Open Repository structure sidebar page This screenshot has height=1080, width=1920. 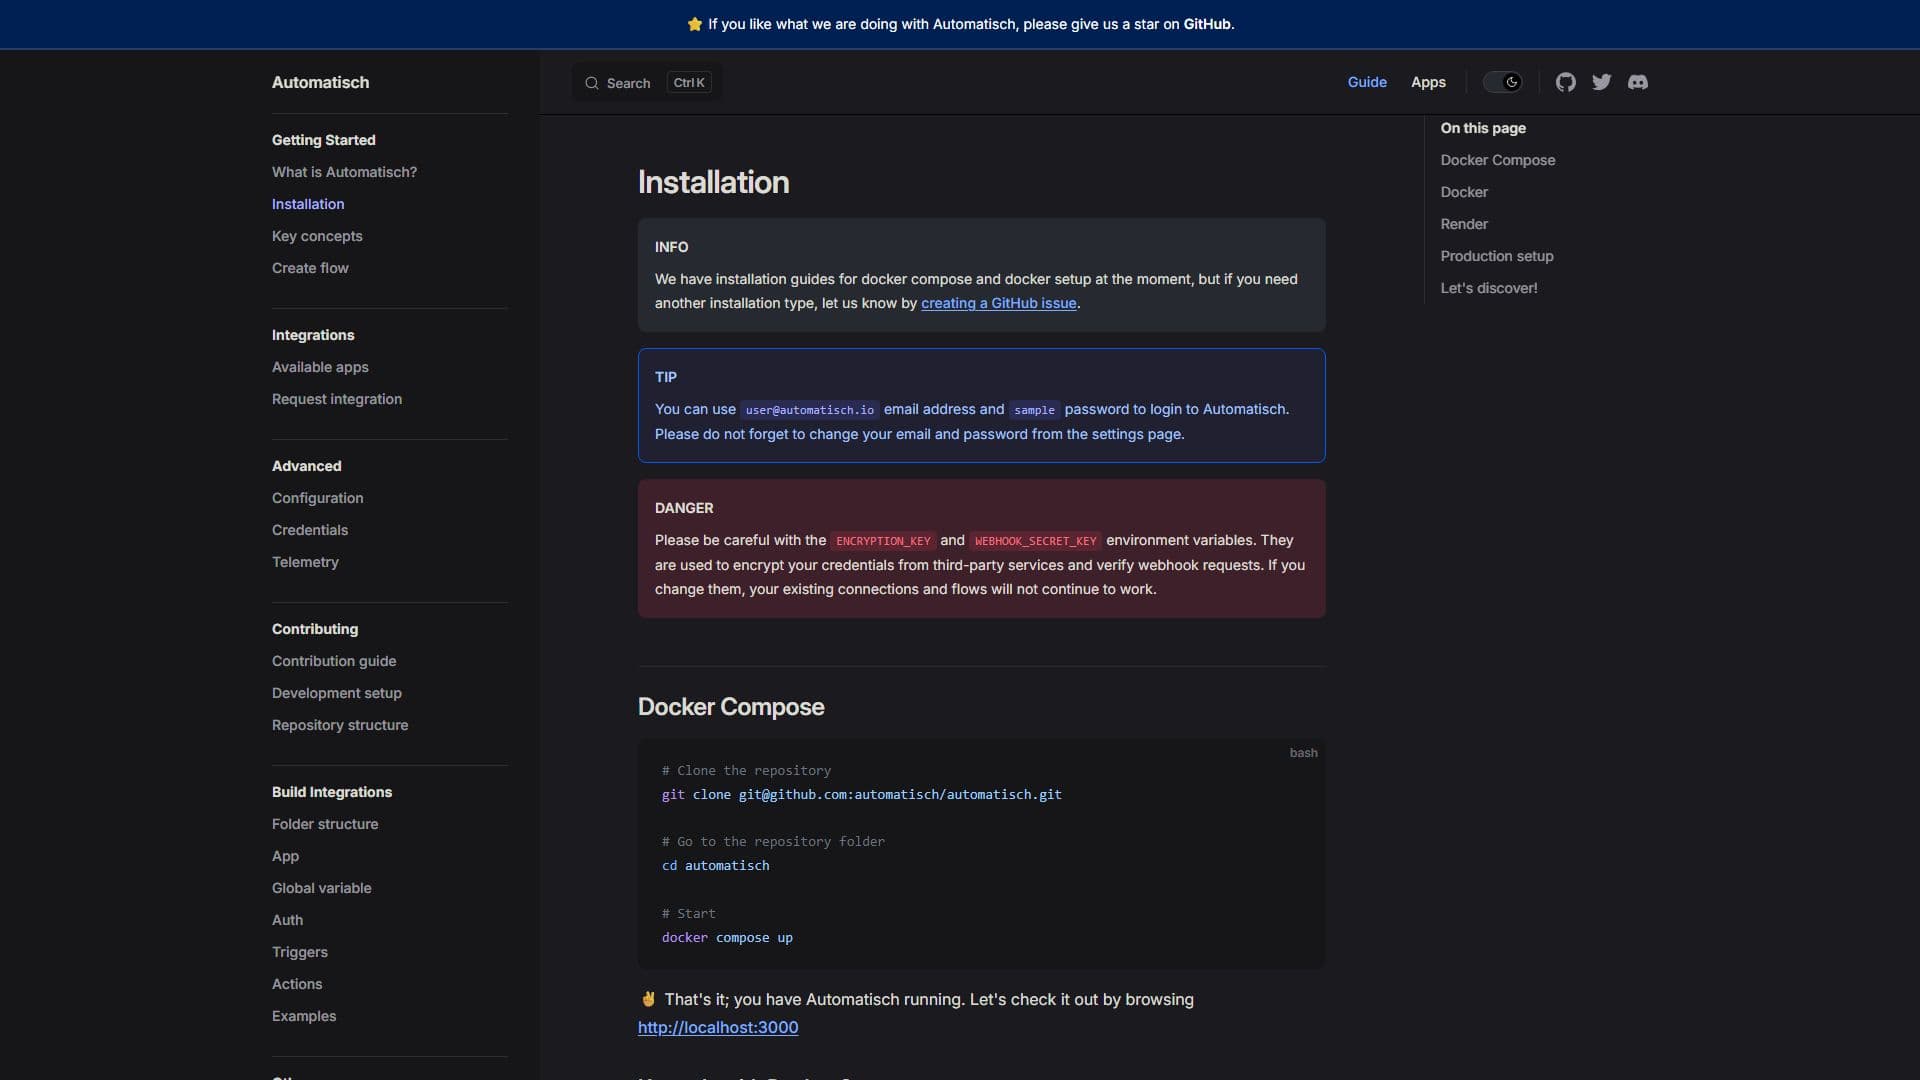pyautogui.click(x=340, y=725)
